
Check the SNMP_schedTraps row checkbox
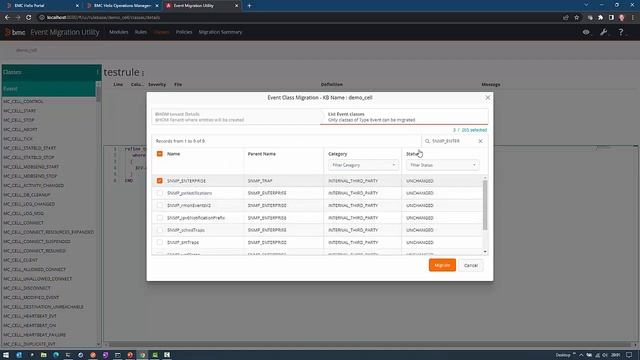(x=160, y=230)
